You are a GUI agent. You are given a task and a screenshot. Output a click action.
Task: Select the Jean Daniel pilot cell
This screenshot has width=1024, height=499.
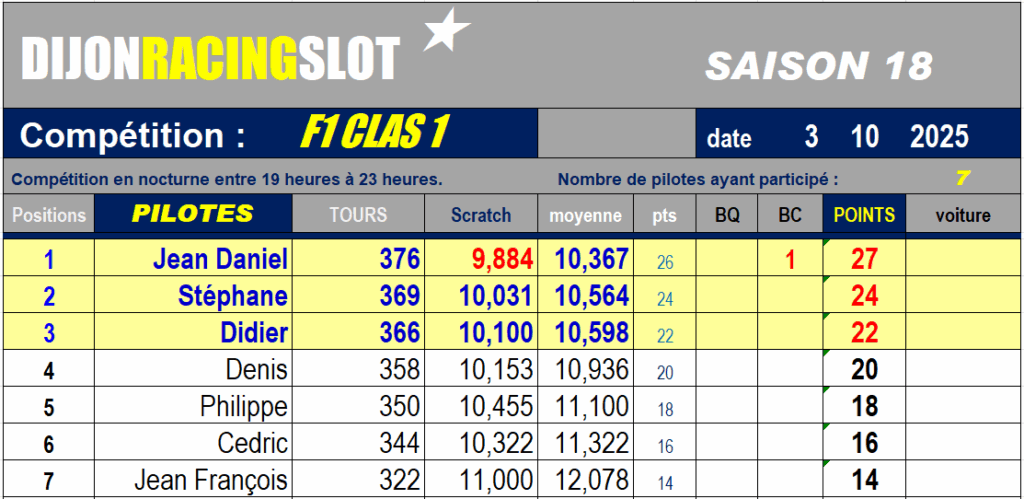click(x=220, y=260)
